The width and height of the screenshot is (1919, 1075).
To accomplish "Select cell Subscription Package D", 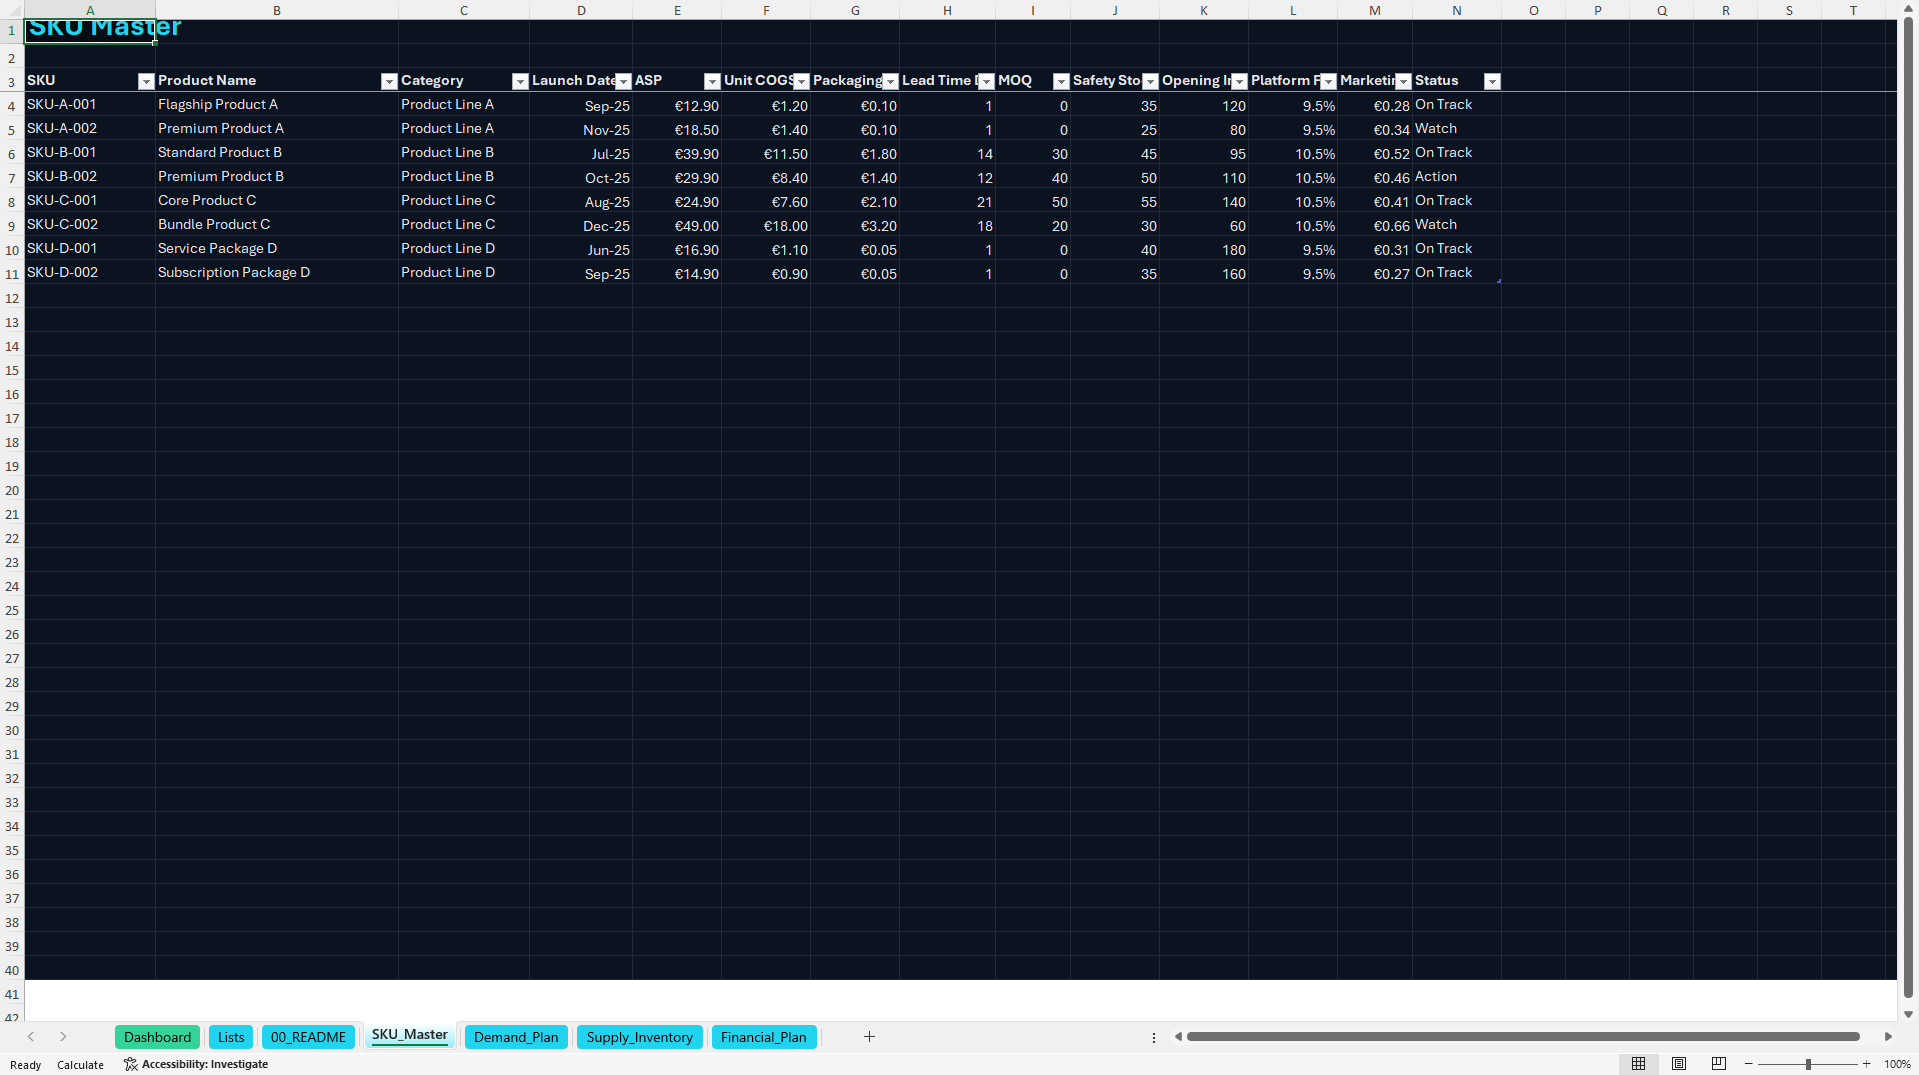I will (277, 273).
